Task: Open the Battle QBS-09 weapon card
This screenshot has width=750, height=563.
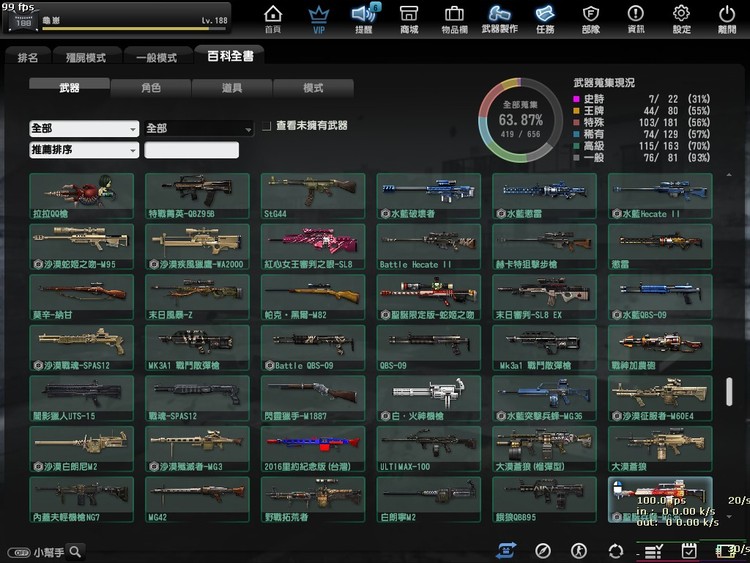Action: (313, 348)
